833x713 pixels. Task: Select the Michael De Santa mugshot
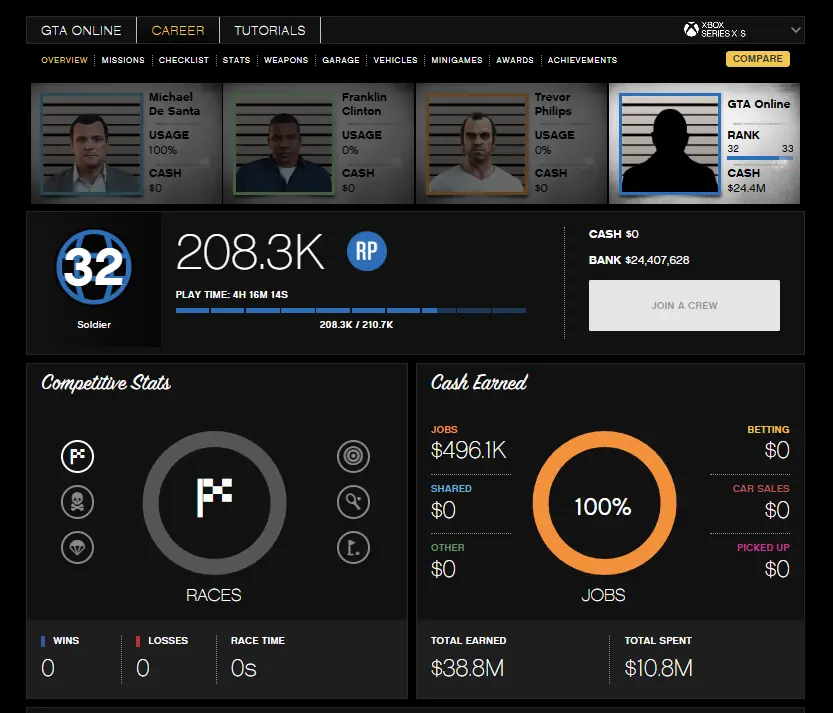click(x=91, y=143)
